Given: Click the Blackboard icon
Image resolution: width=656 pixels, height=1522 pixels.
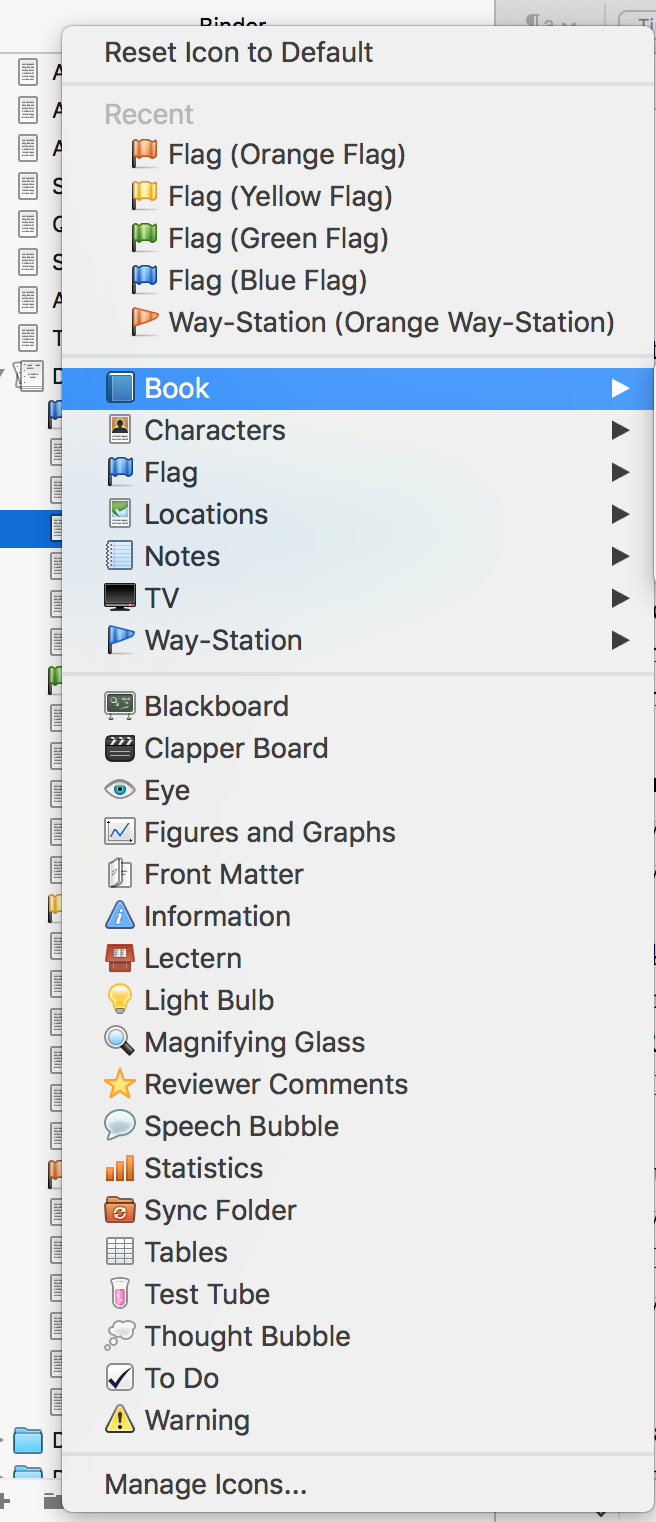Looking at the screenshot, I should [120, 706].
